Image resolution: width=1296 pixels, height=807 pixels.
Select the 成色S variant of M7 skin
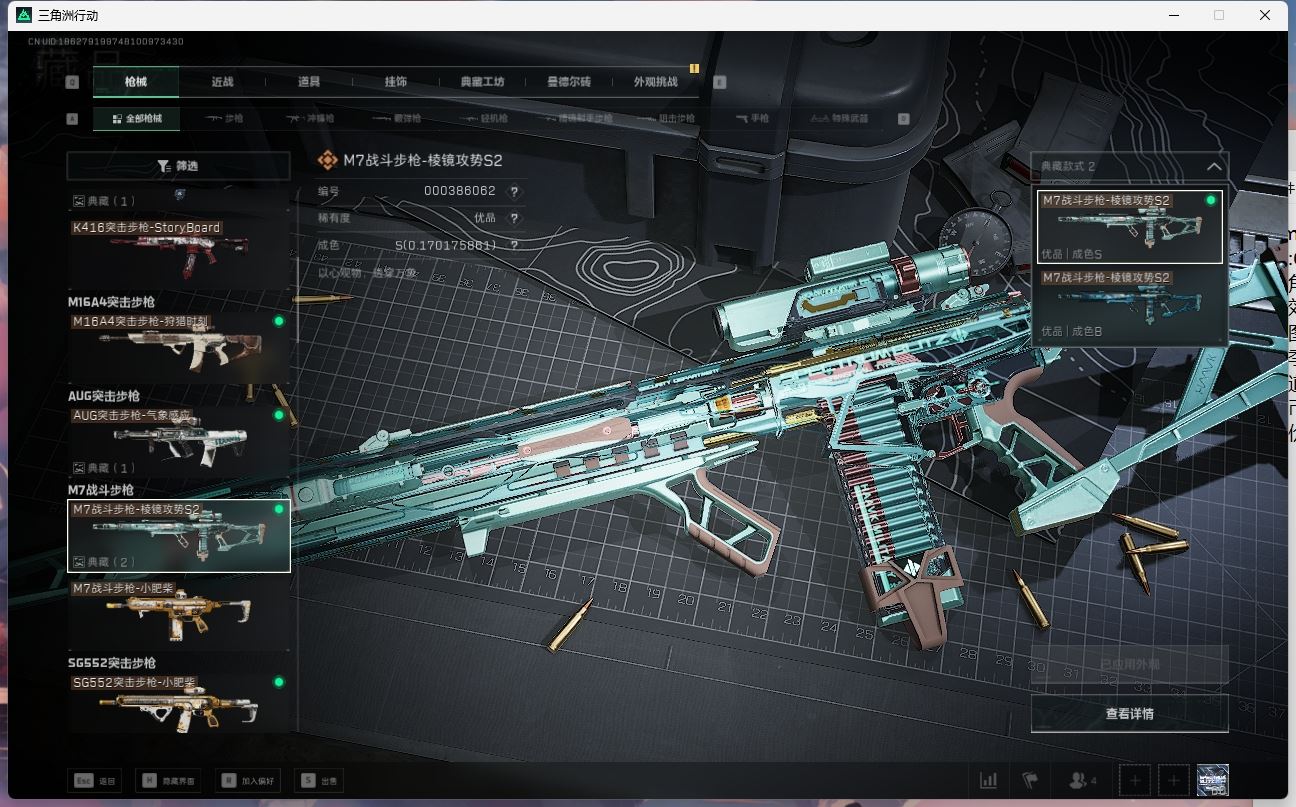coord(1129,227)
